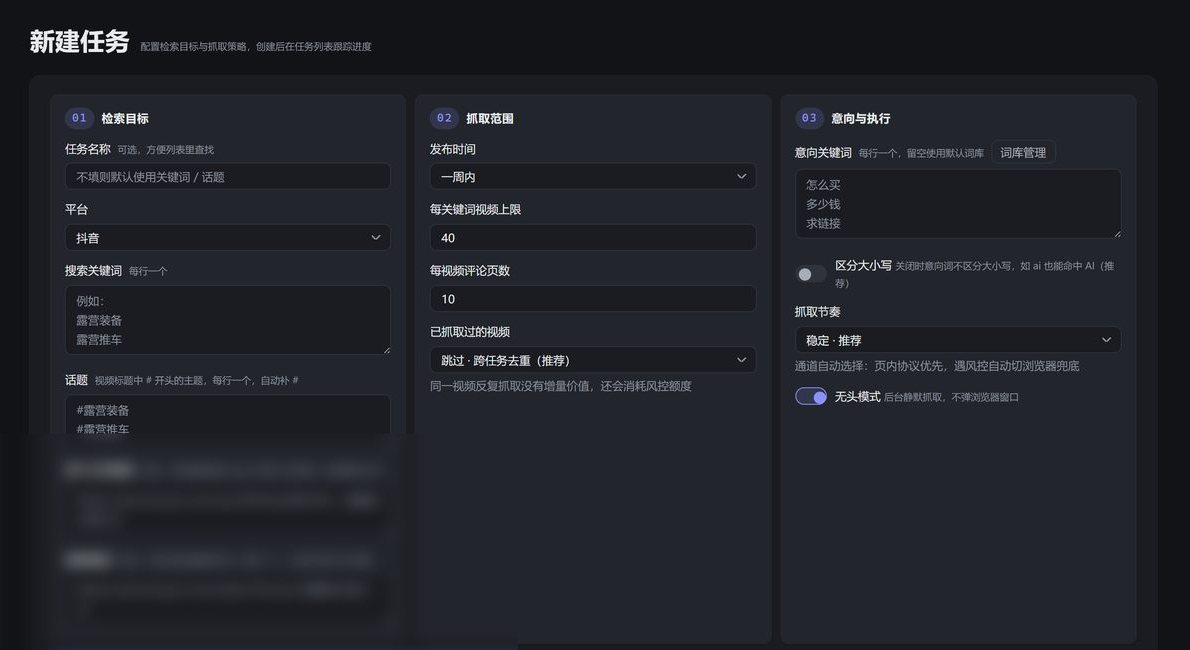
Task: Click the 话题 text area
Action: click(228, 415)
